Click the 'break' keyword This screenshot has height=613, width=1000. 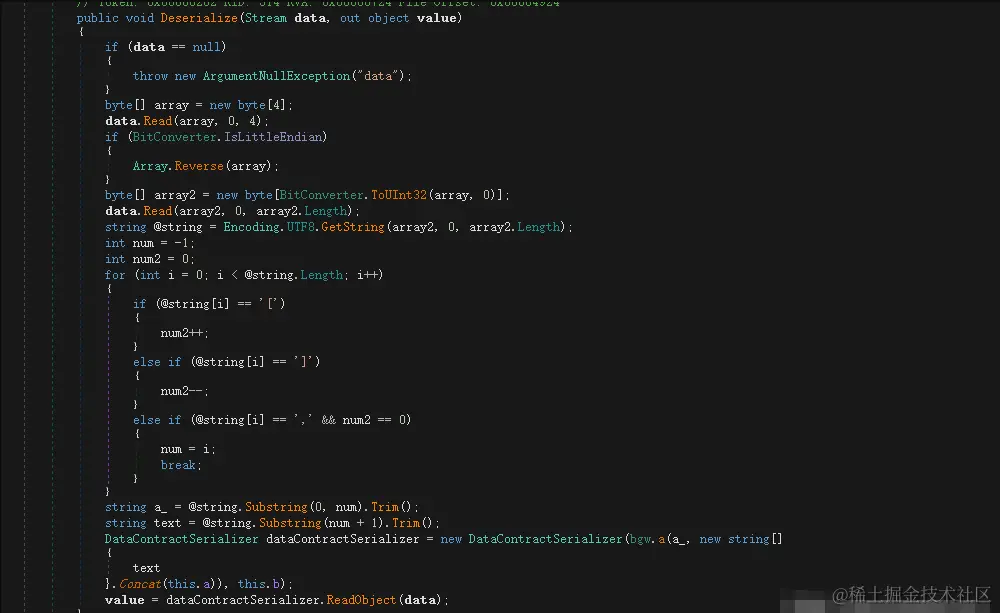(178, 465)
